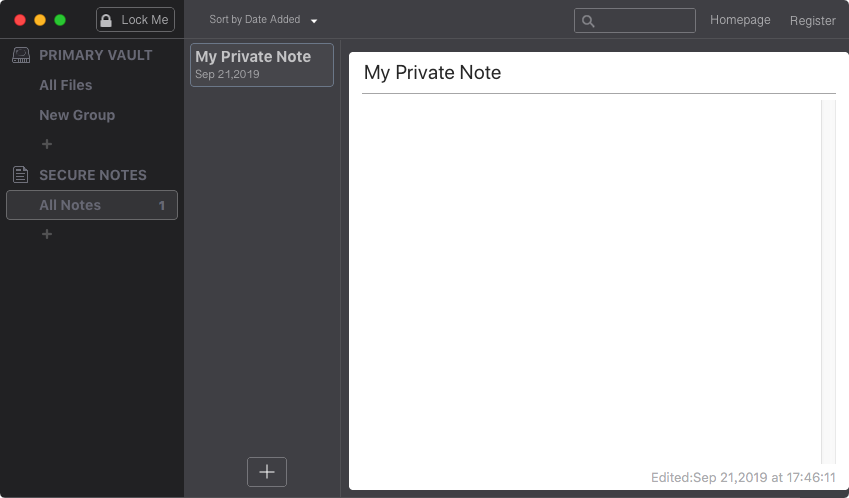Image resolution: width=849 pixels, height=498 pixels.
Task: Add a notes category with the plus under All Notes
Action: pos(47,234)
